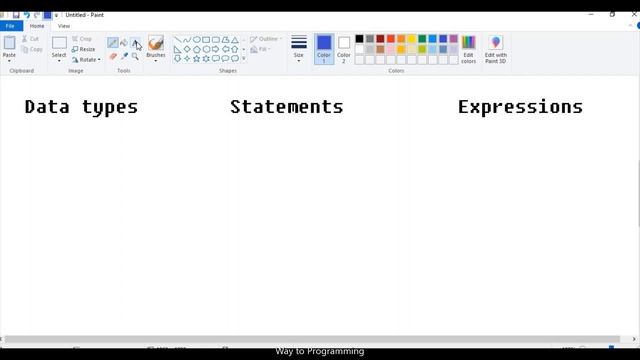Activate the Color 2 swatch

(344, 49)
